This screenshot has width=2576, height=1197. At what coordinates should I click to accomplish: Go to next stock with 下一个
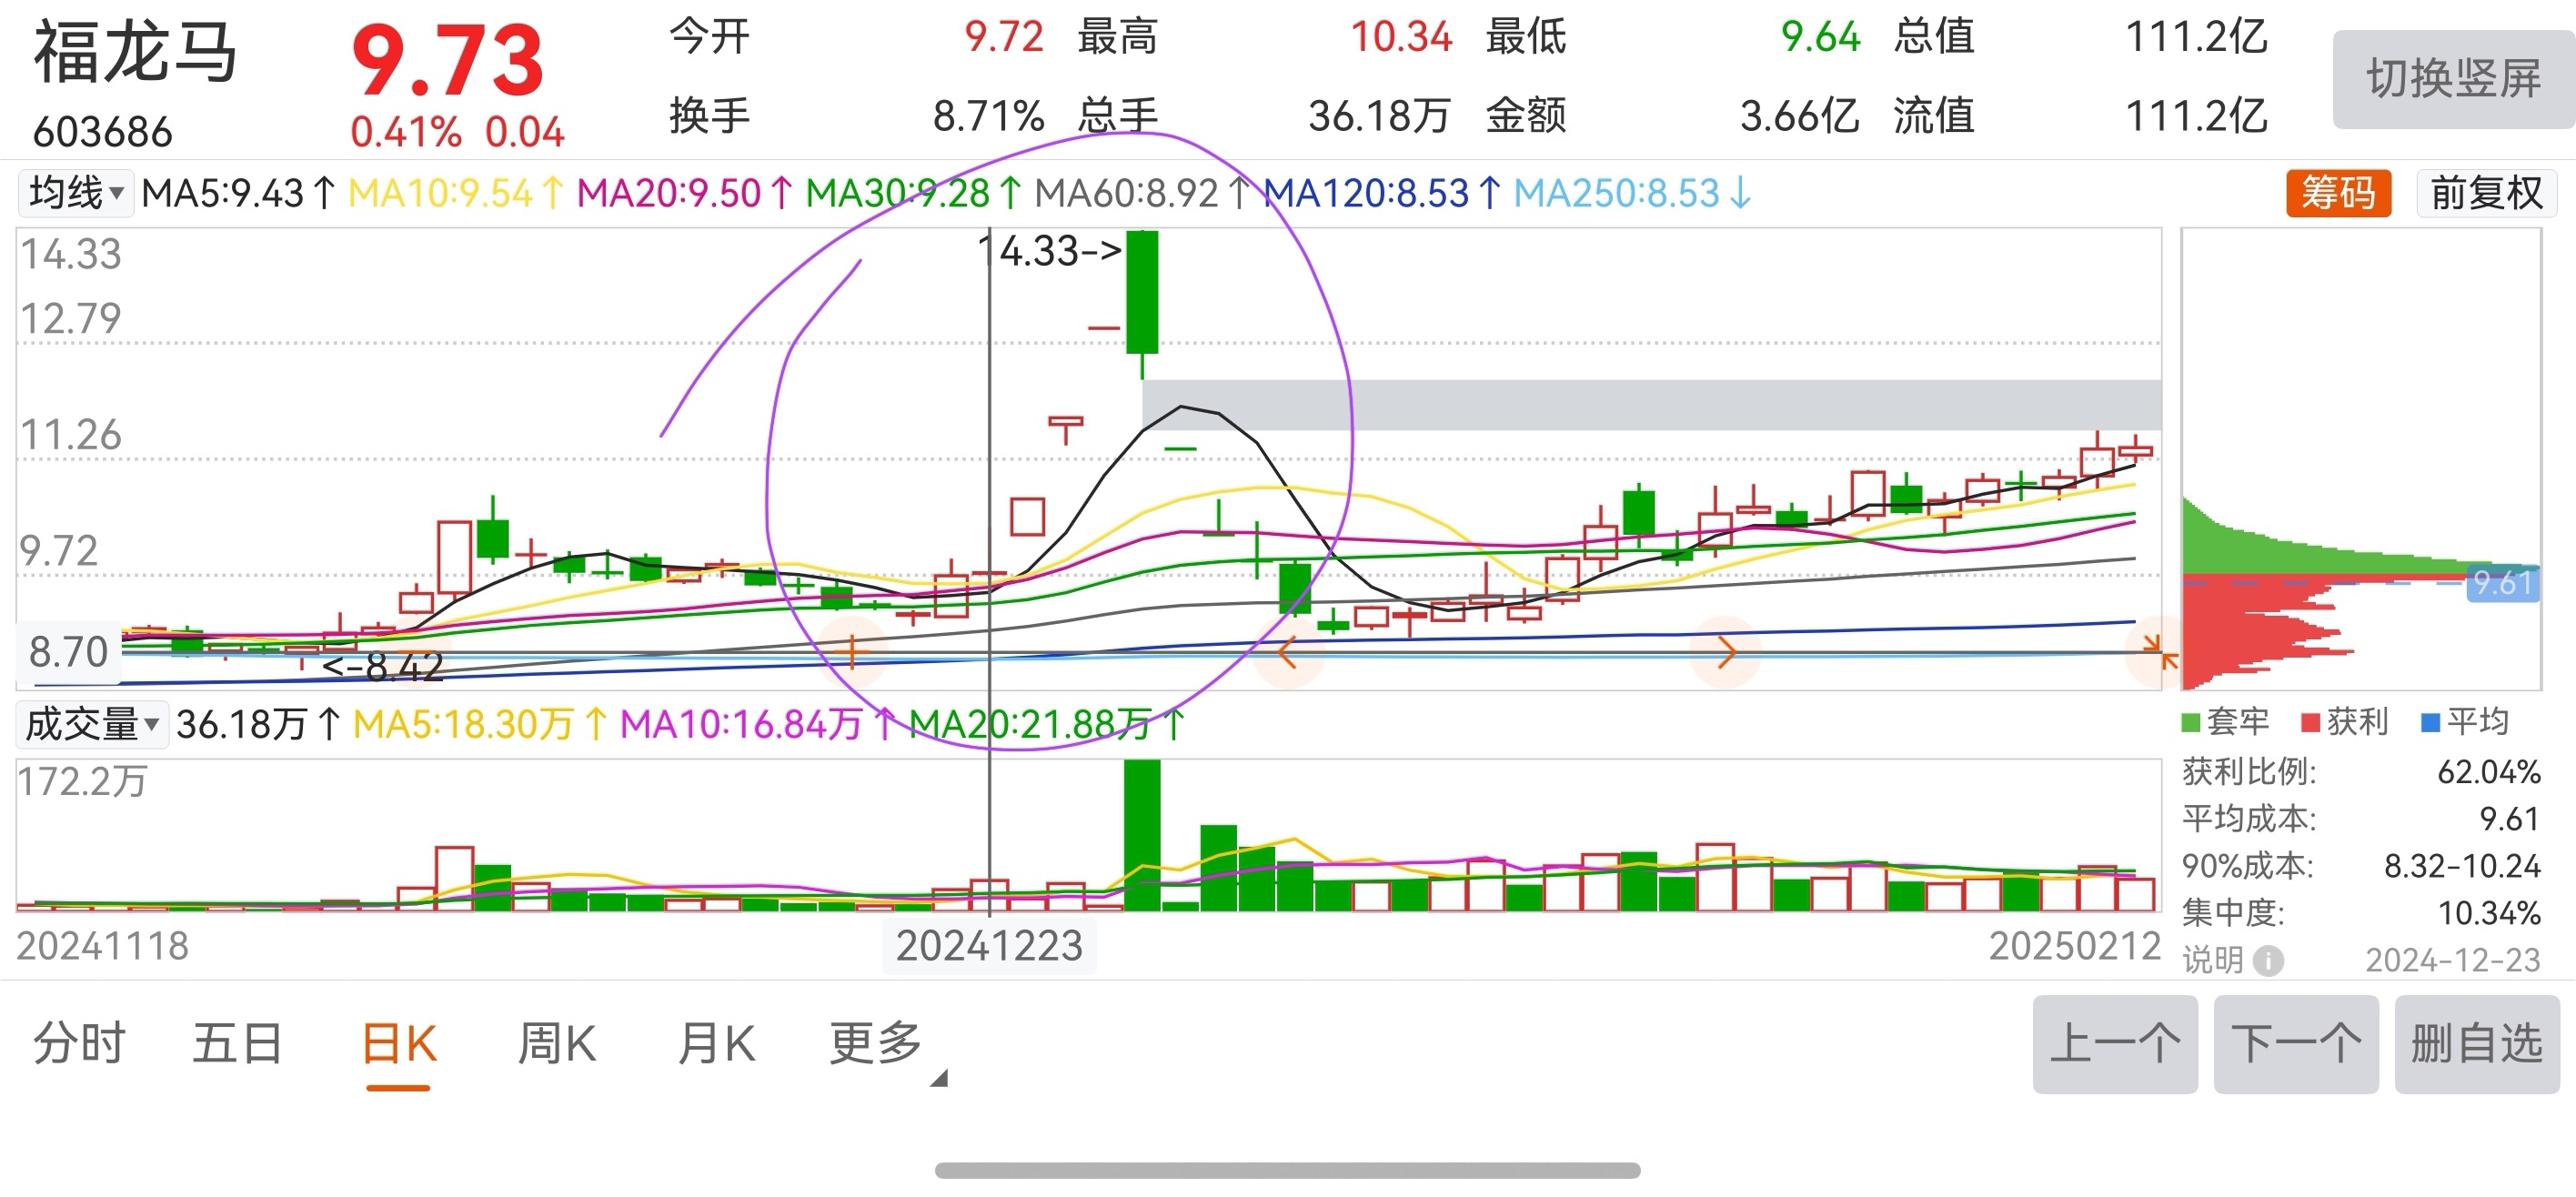(2295, 1044)
